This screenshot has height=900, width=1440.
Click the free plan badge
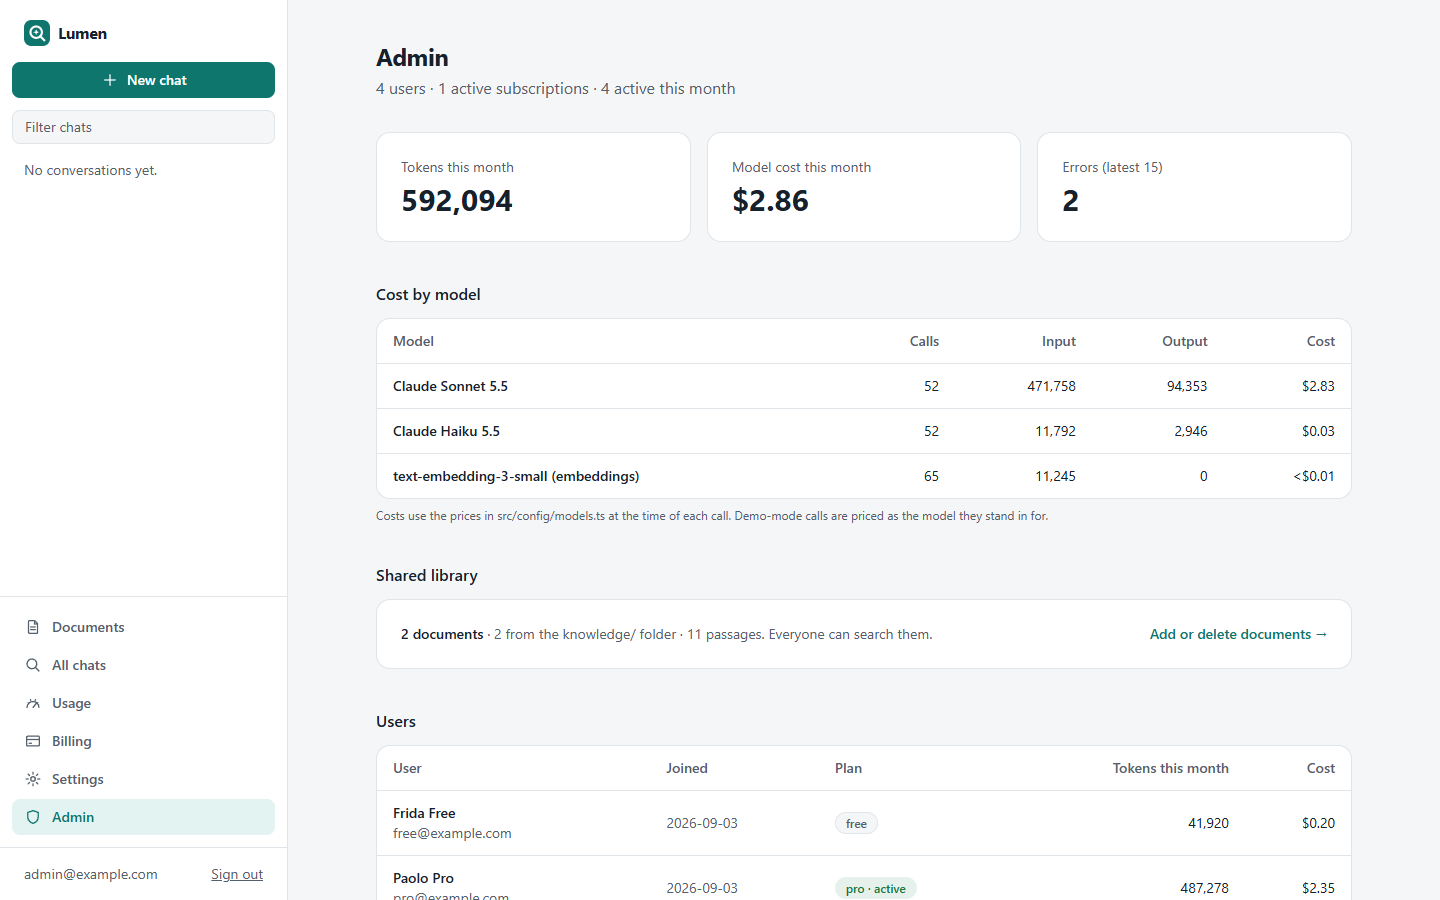click(x=856, y=823)
